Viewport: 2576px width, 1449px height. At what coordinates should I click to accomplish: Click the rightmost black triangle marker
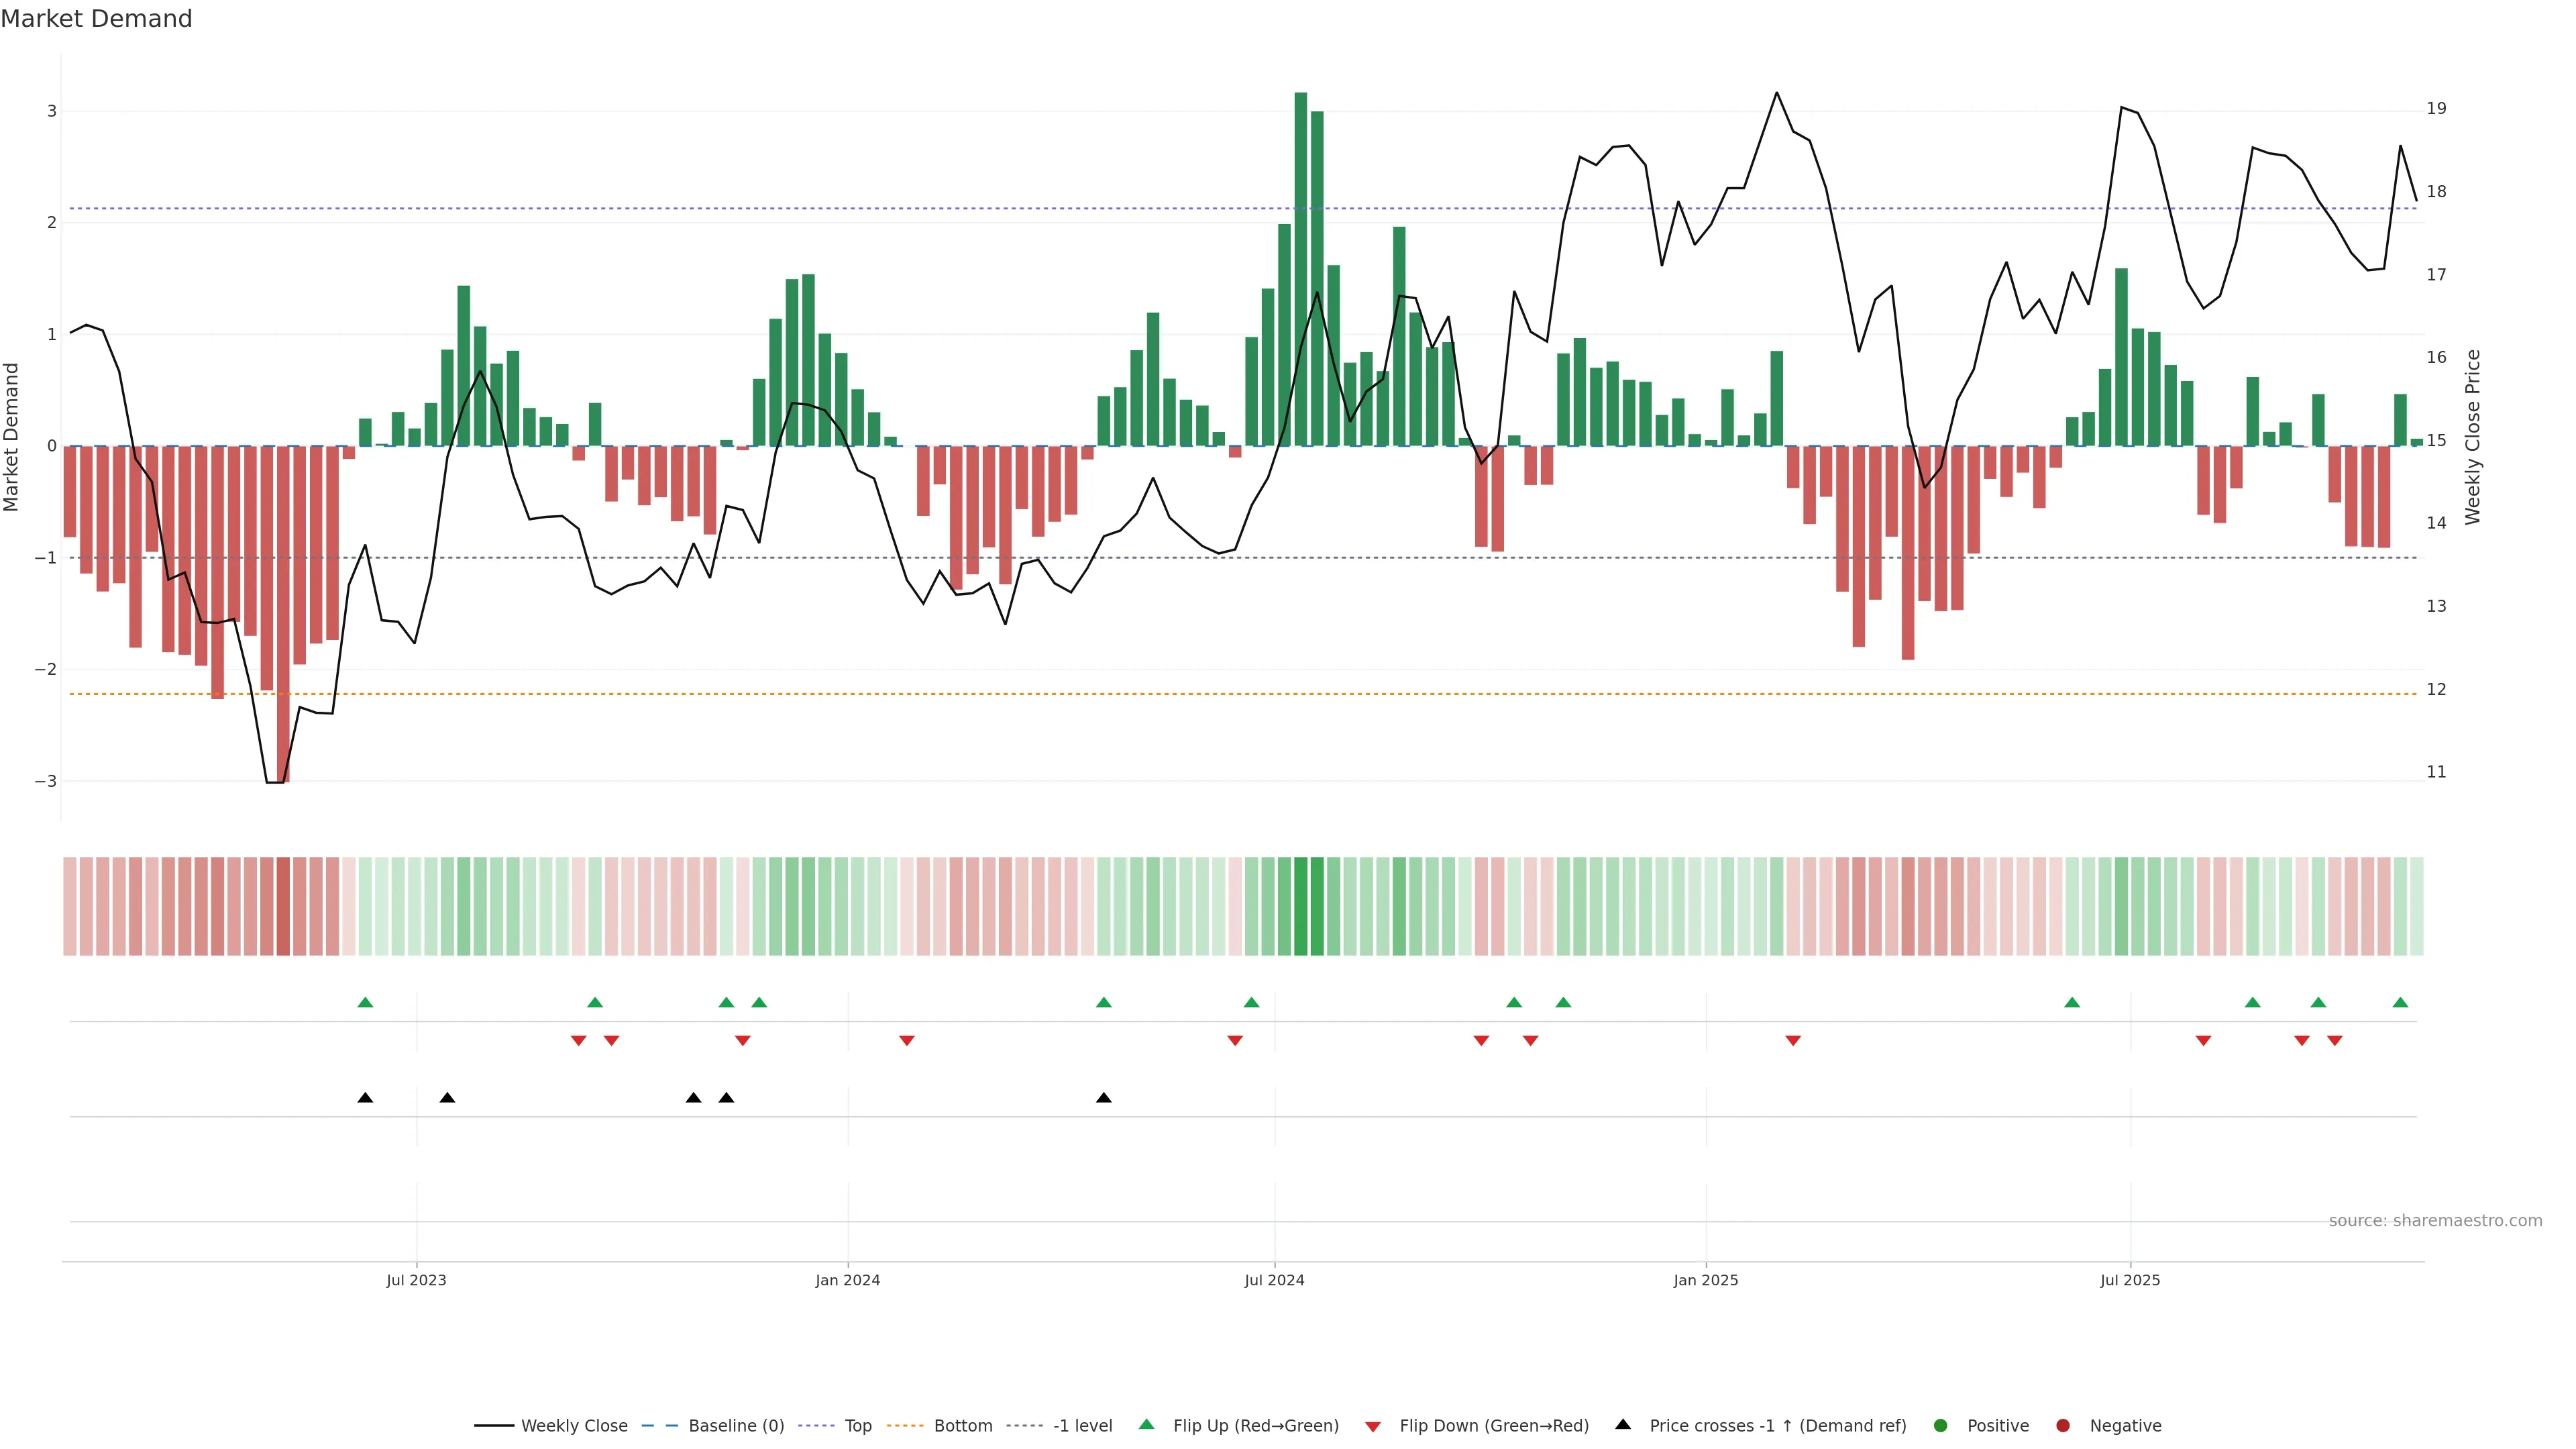click(1104, 1098)
